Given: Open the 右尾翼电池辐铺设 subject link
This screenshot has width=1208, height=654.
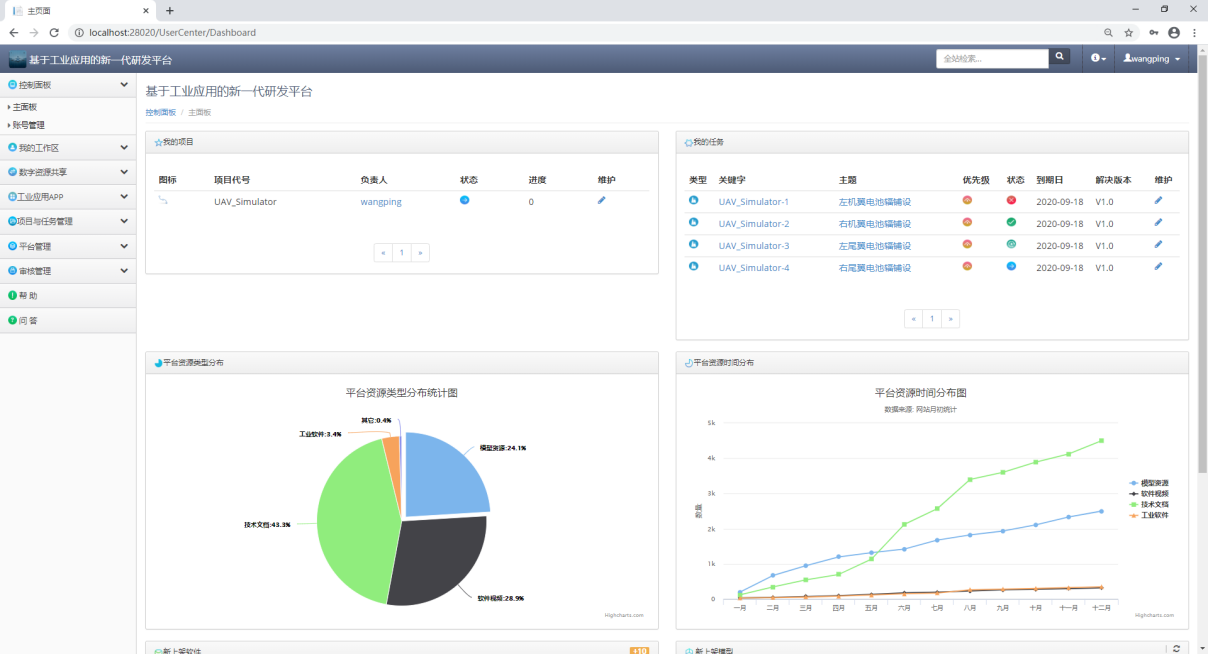Looking at the screenshot, I should point(875,268).
